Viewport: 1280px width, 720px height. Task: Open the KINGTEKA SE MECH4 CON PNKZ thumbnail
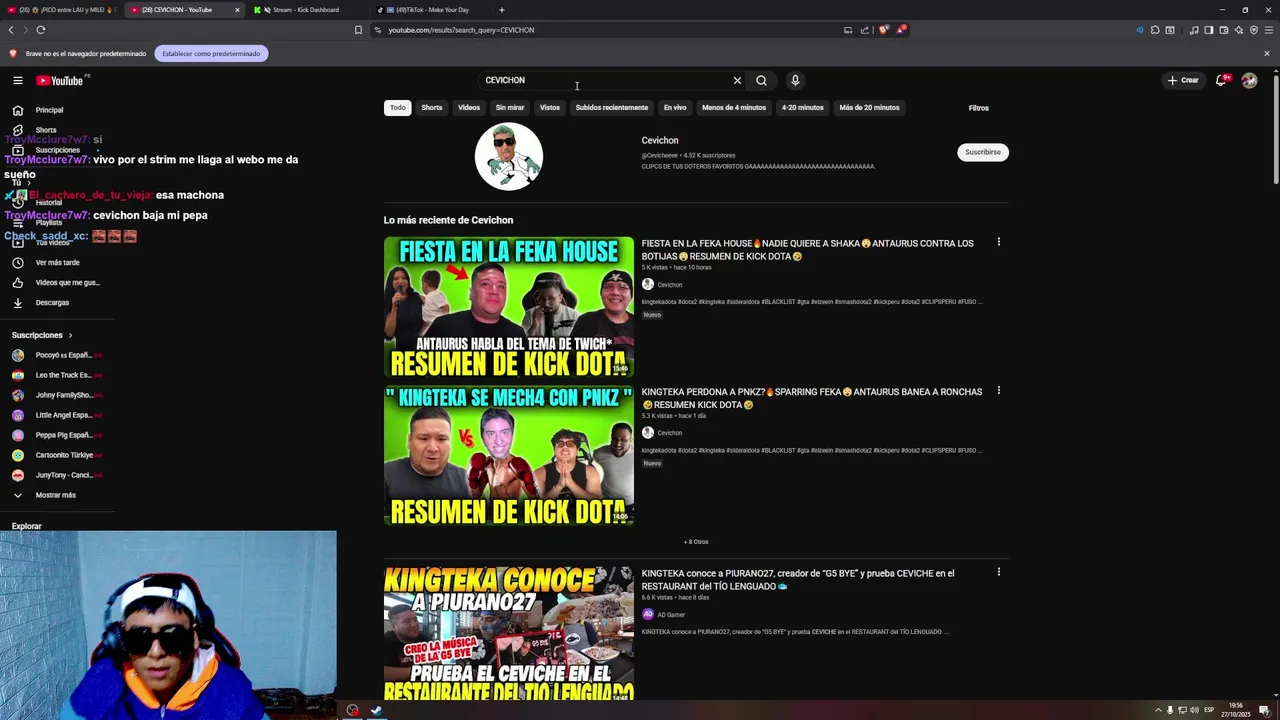(x=509, y=456)
